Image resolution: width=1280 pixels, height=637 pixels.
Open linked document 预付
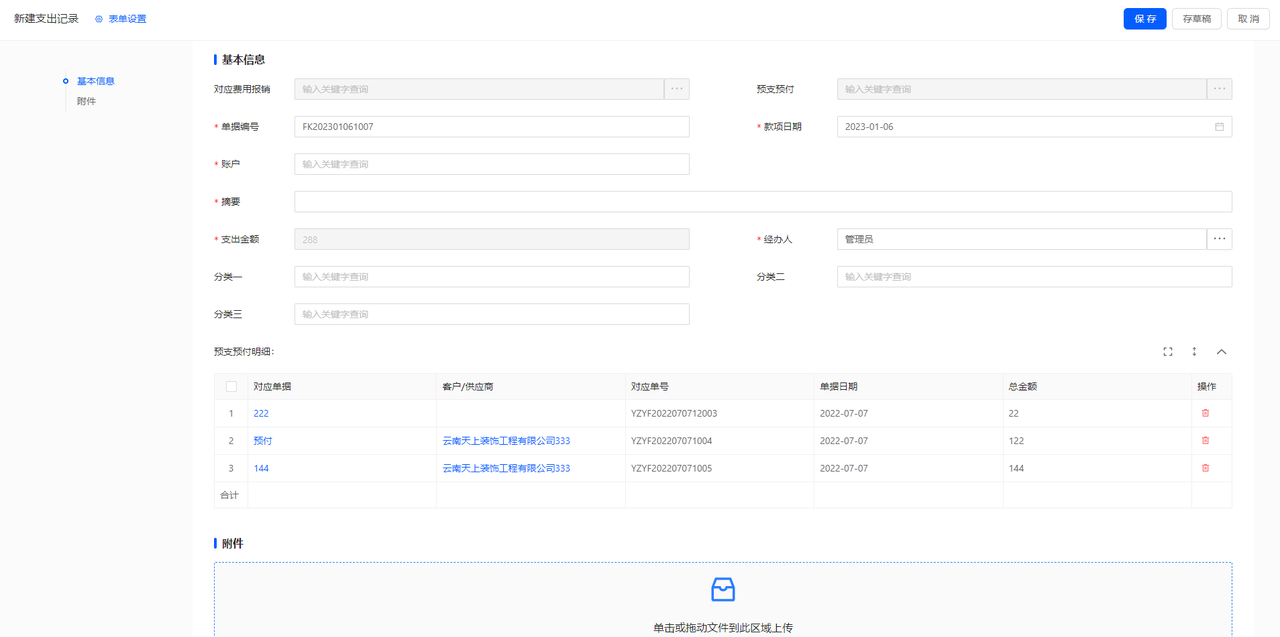click(x=262, y=441)
